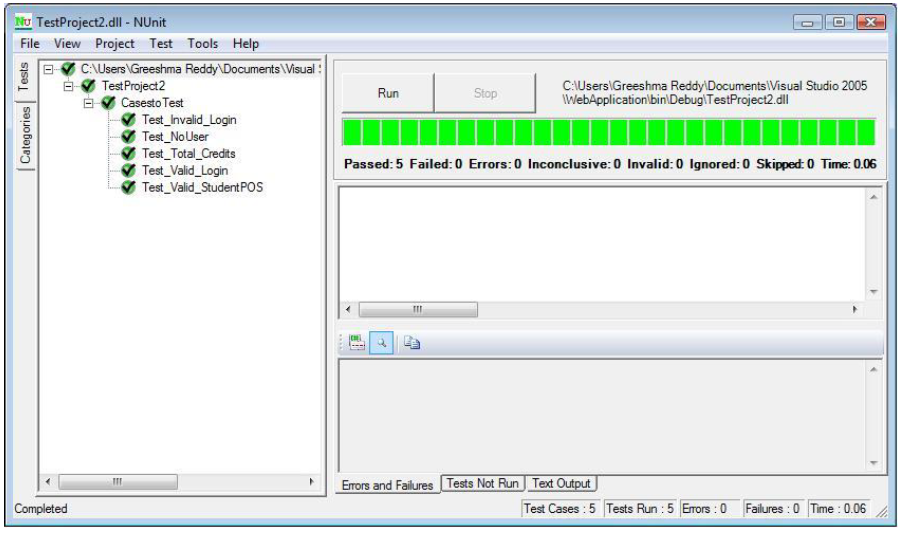The image size is (900, 535).
Task: Click the Run button
Action: coord(388,93)
